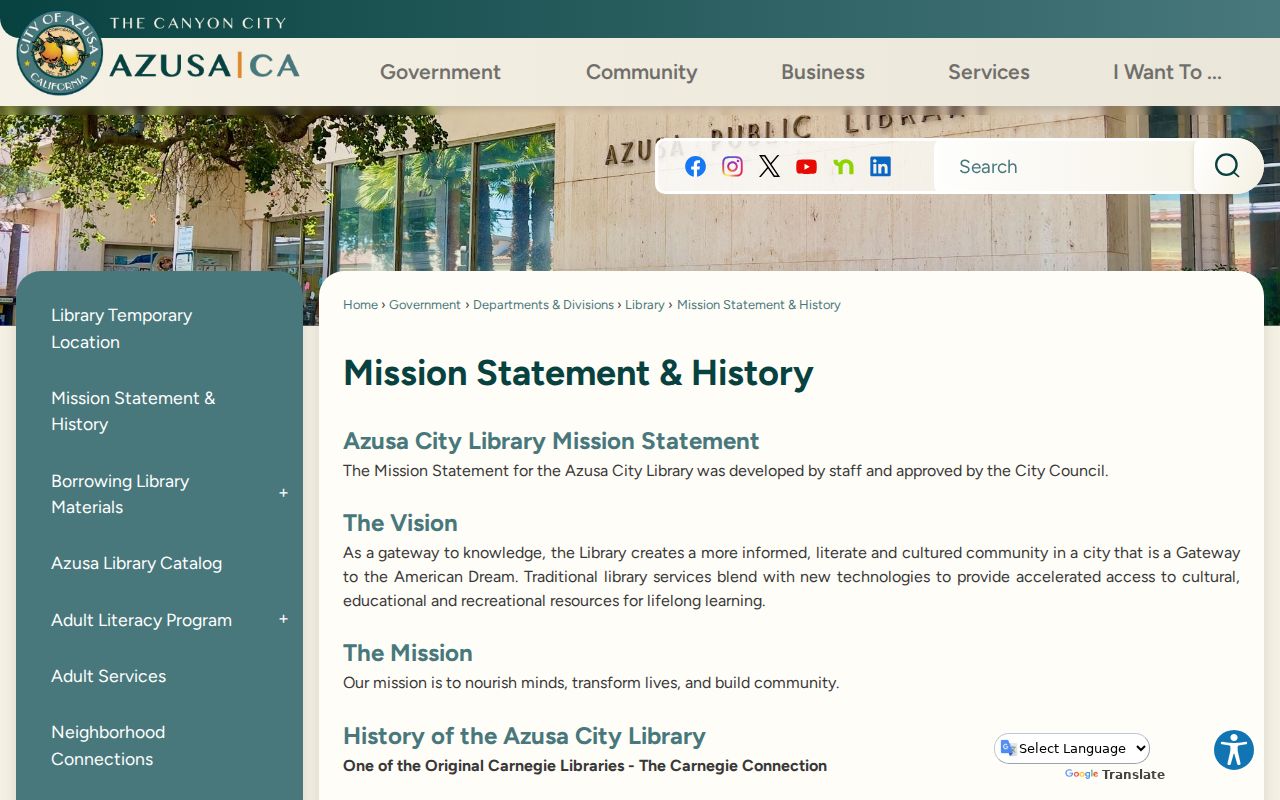Open Neighborhood Connections sidebar link
The image size is (1280, 800).
click(108, 745)
